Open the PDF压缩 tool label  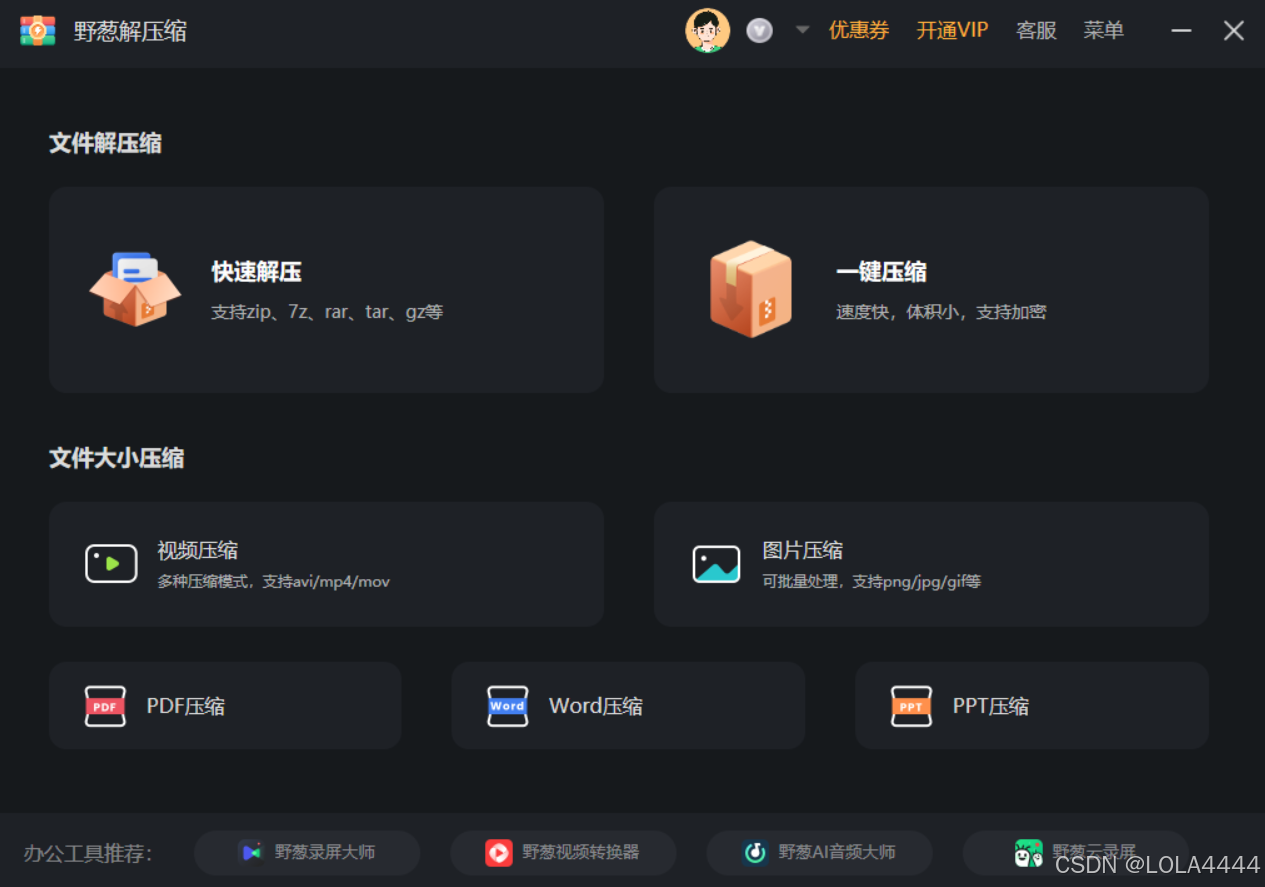[186, 706]
